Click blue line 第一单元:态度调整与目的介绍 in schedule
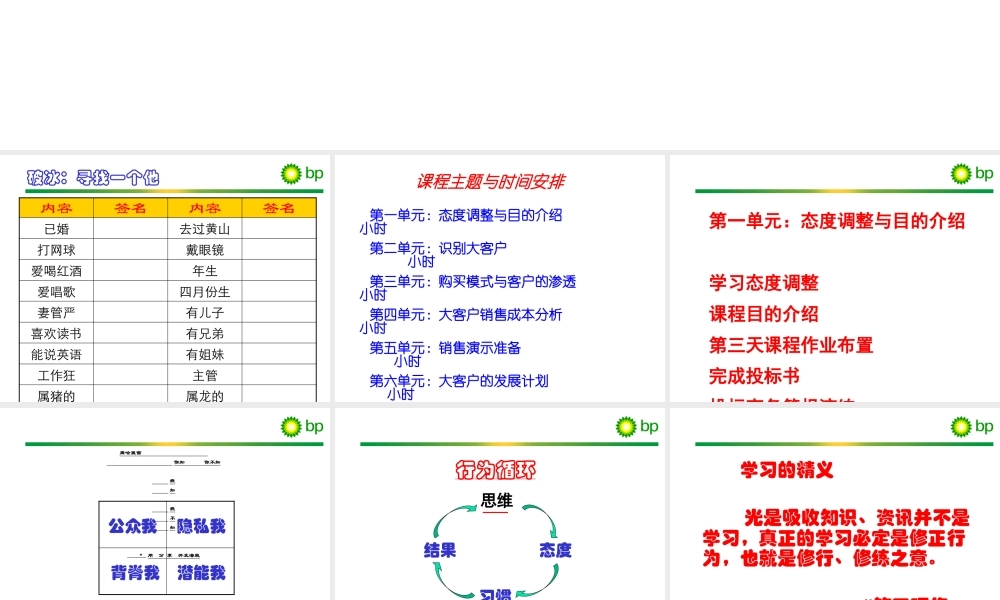This screenshot has height=600, width=1000. pyautogui.click(x=466, y=215)
